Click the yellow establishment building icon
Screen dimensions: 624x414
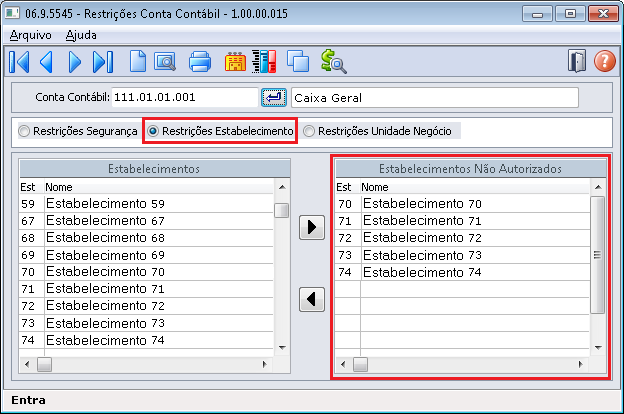pos(235,62)
